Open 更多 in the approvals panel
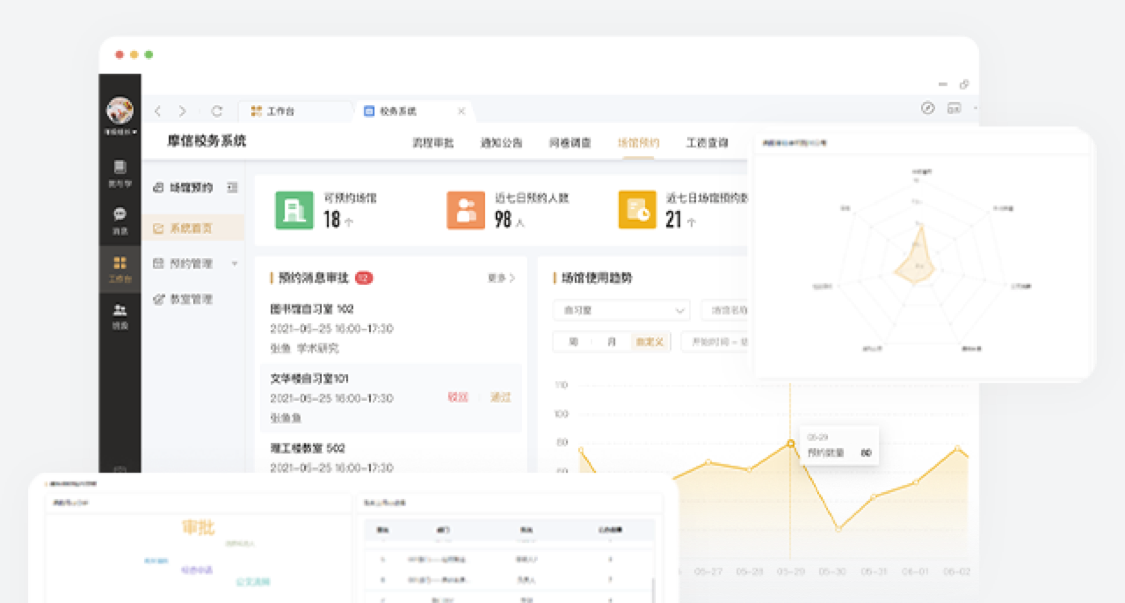1125x603 pixels. click(x=502, y=278)
